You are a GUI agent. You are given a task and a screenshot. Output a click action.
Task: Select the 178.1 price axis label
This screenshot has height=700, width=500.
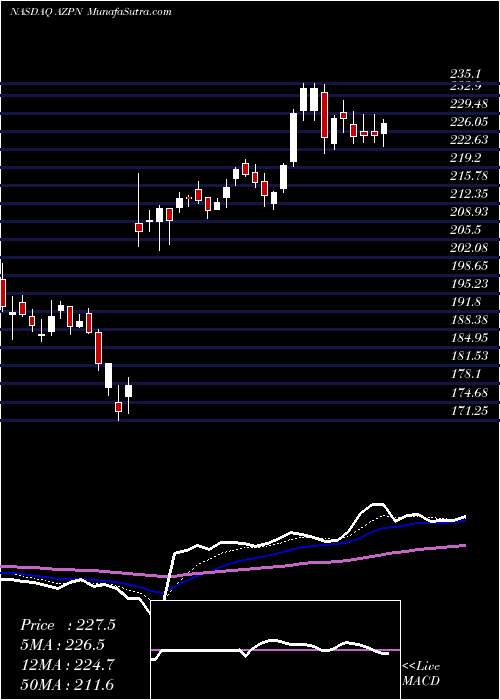(x=465, y=374)
